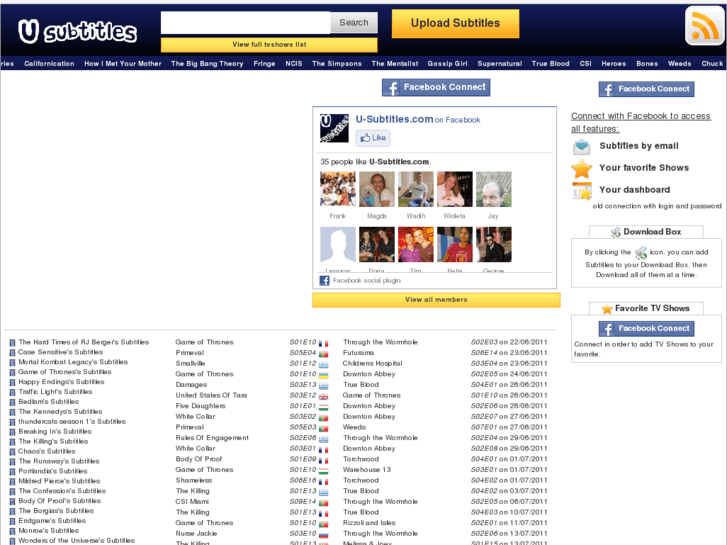Viewport: 727px width, 545px height.
Task: Click the flag beside United States Of Tara S03E12
Action: coord(323,396)
